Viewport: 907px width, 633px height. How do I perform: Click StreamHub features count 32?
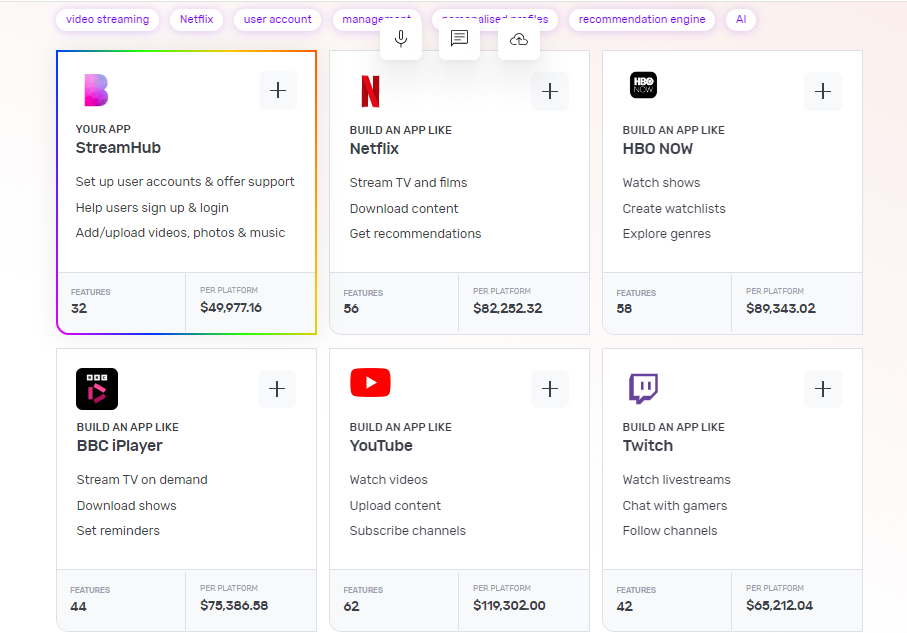[79, 308]
